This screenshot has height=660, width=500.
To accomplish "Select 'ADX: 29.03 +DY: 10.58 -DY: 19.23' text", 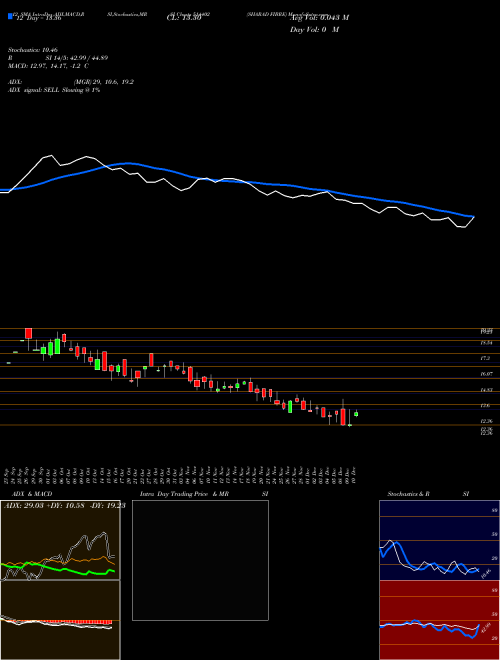I will pos(65,506).
